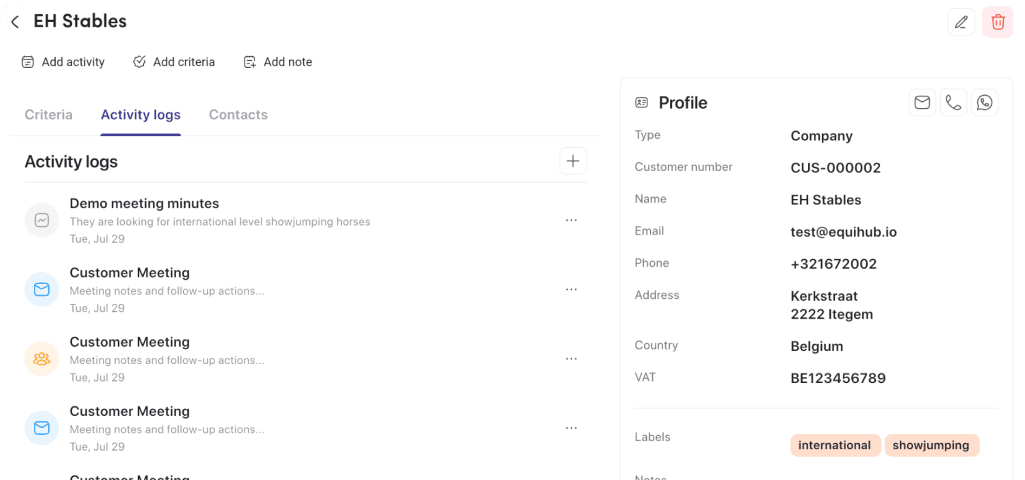Image resolution: width=1025 pixels, height=480 pixels.
Task: Switch to the Contacts tab
Action: tap(238, 115)
